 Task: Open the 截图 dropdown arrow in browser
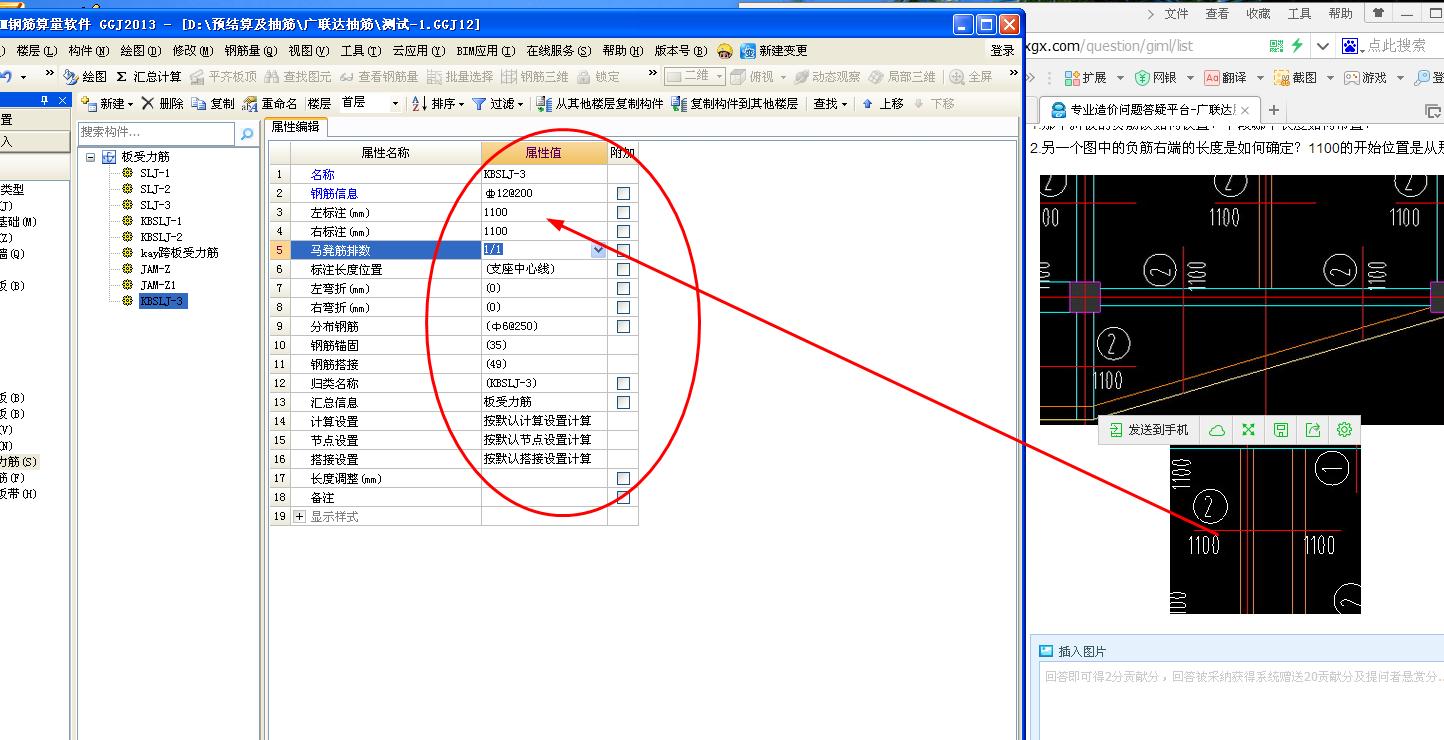click(1328, 77)
